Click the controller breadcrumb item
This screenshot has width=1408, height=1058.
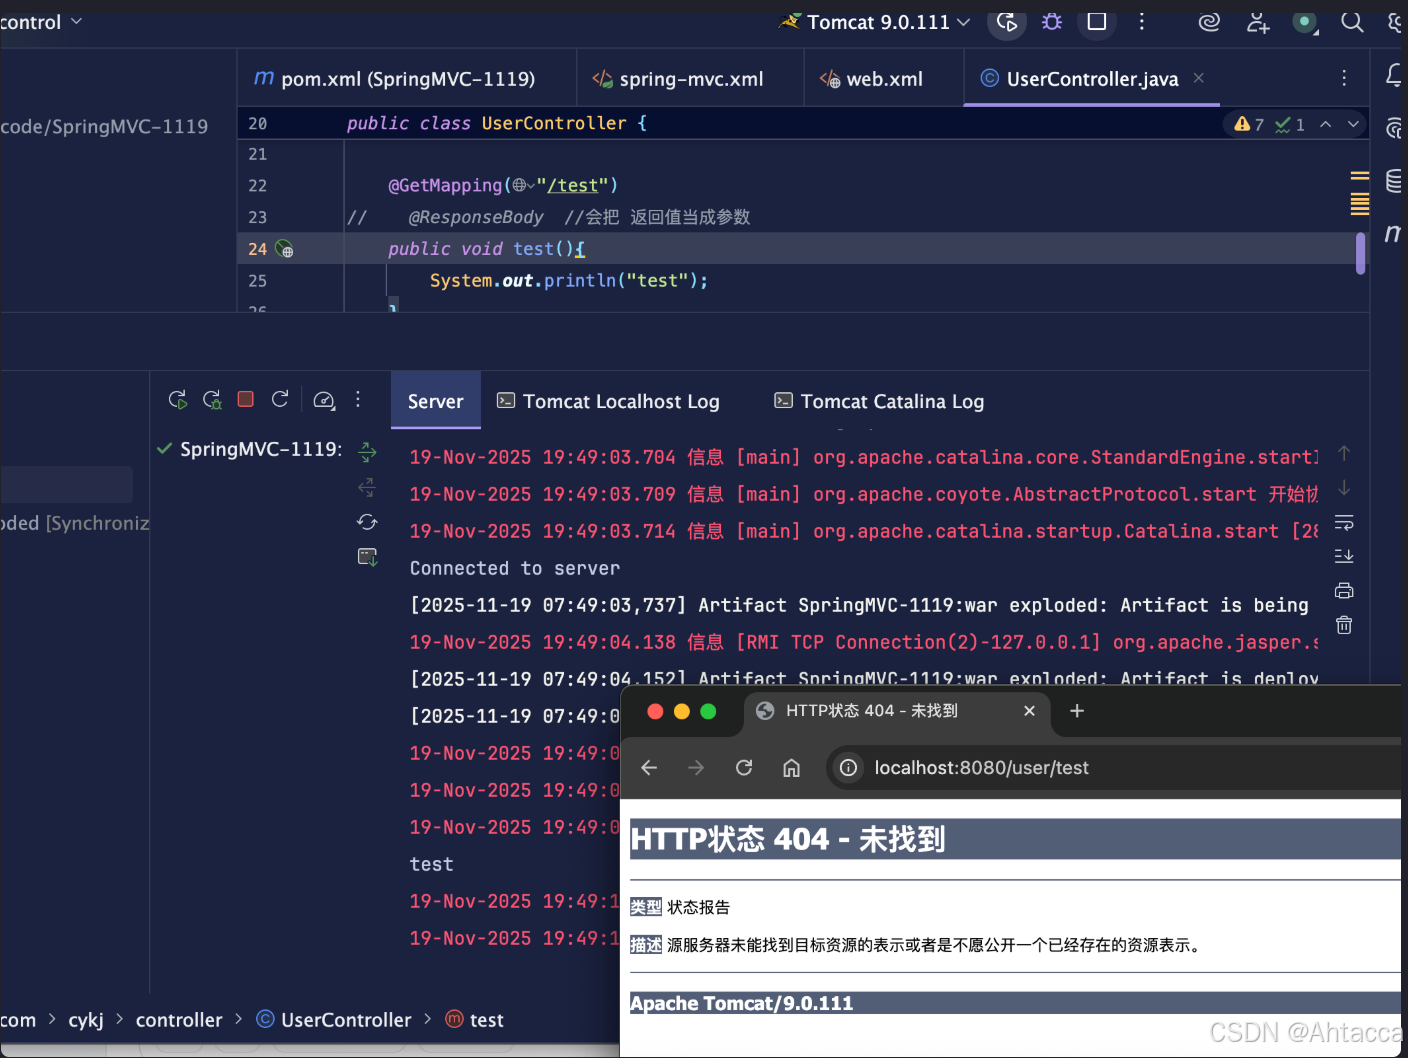179,1020
